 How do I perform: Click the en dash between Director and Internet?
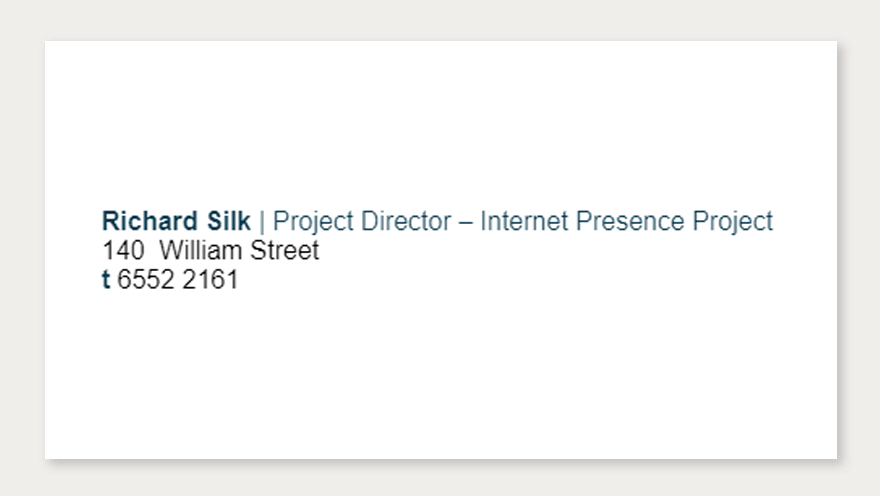pos(466,223)
